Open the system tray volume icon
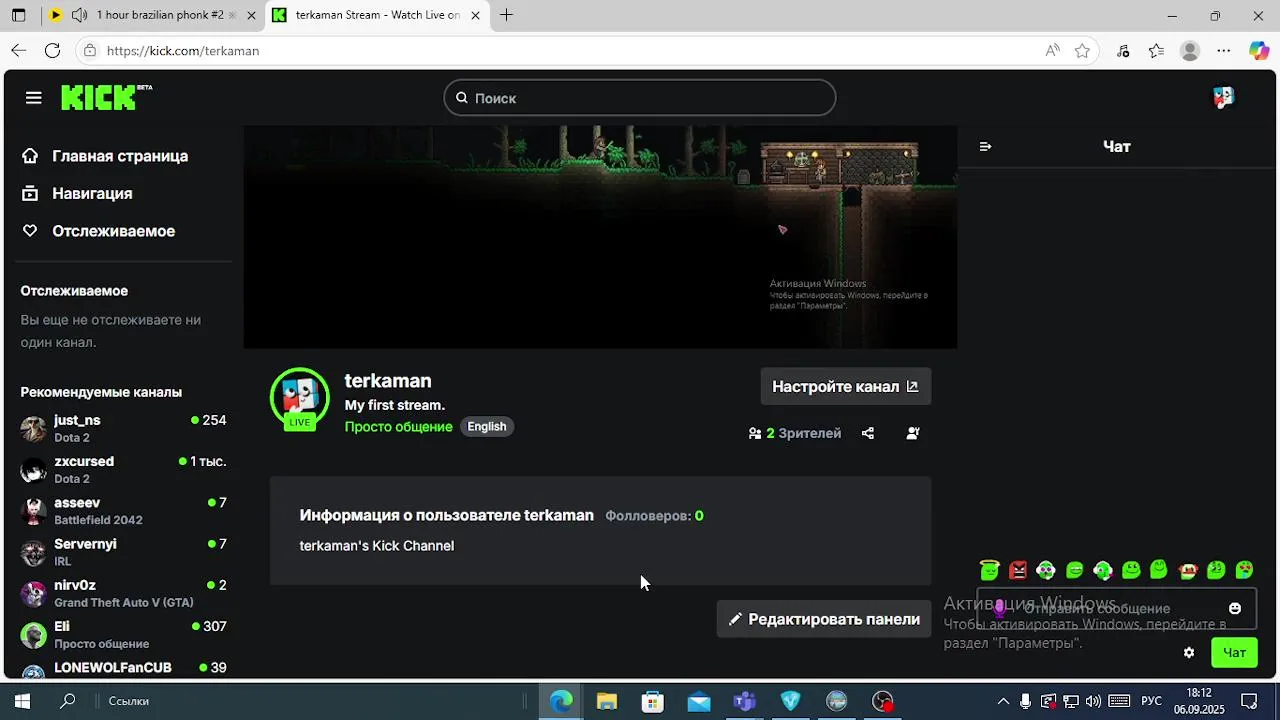The width and height of the screenshot is (1280, 720). (1093, 701)
